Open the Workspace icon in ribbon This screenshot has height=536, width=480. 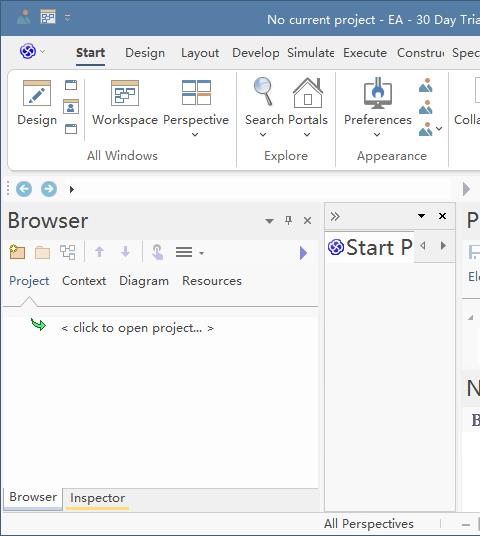125,93
